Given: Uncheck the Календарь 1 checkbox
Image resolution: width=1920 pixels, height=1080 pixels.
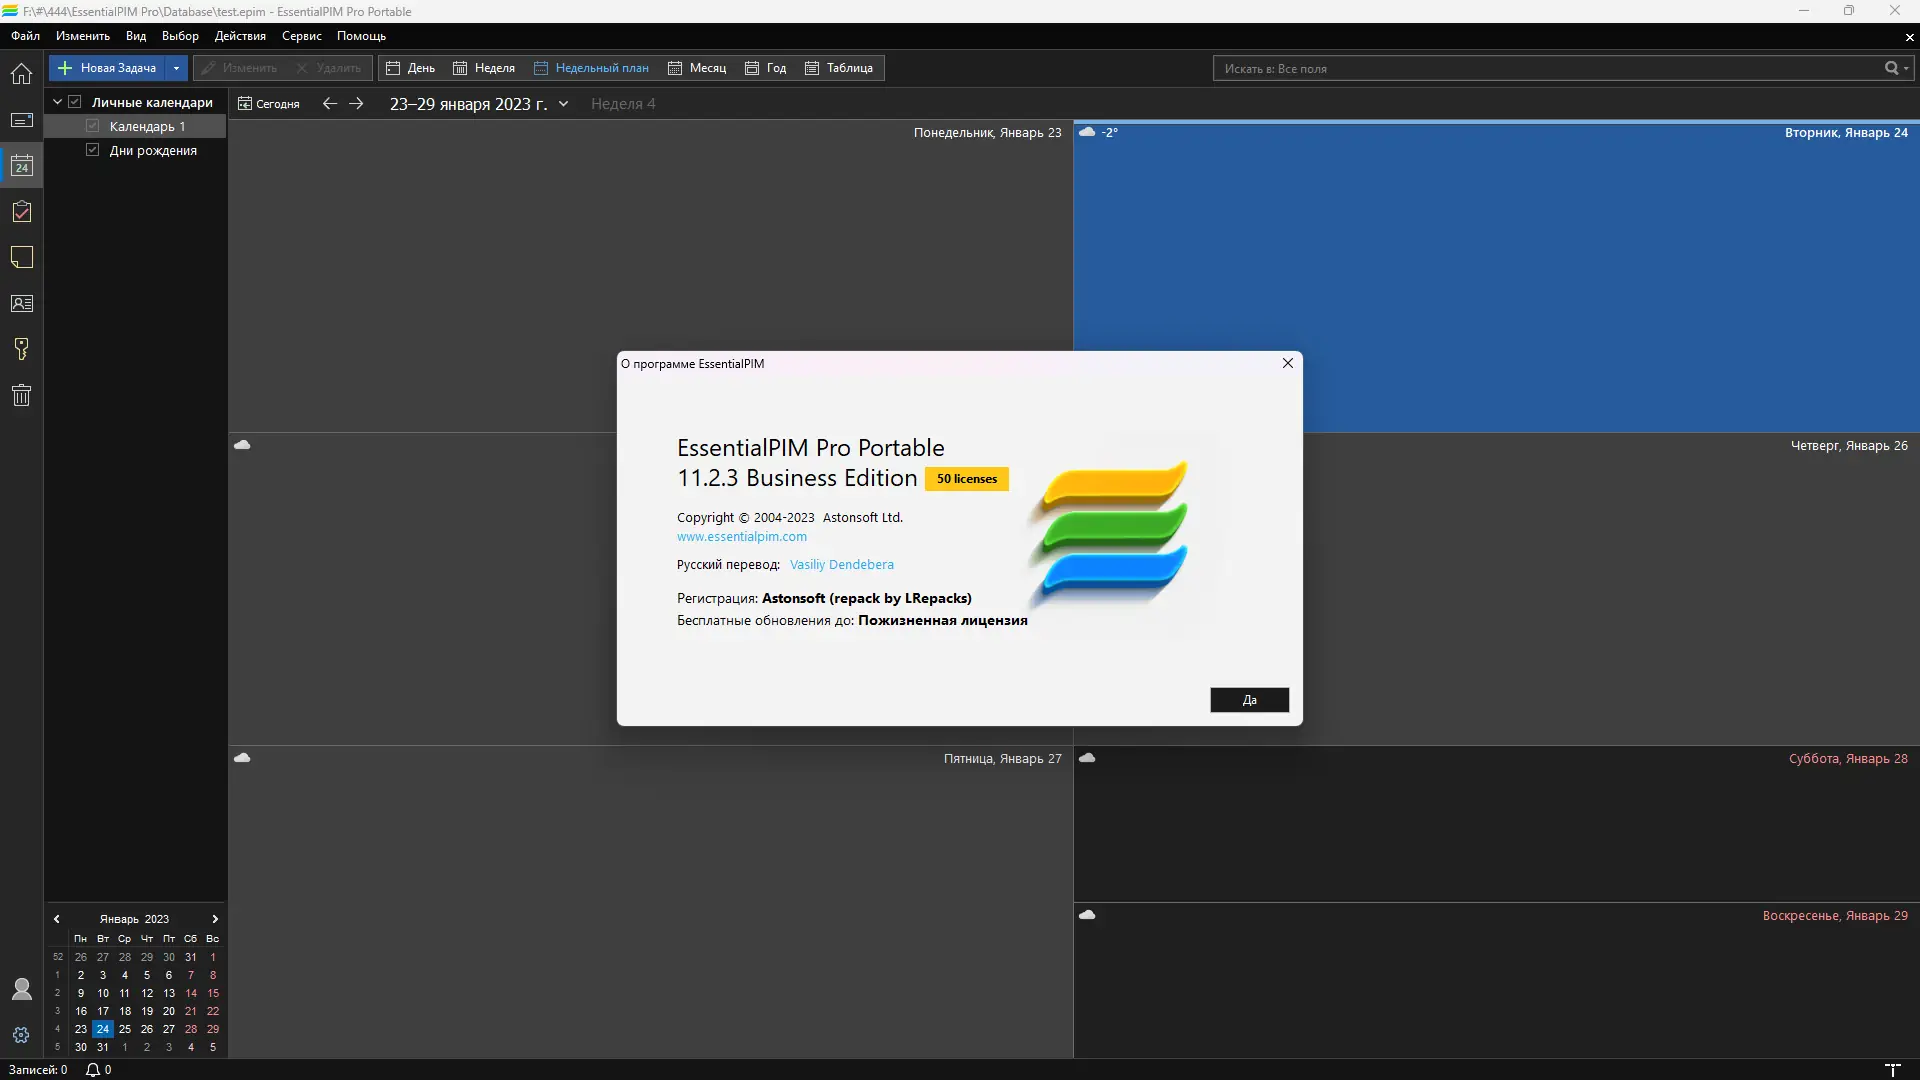Looking at the screenshot, I should 93,126.
